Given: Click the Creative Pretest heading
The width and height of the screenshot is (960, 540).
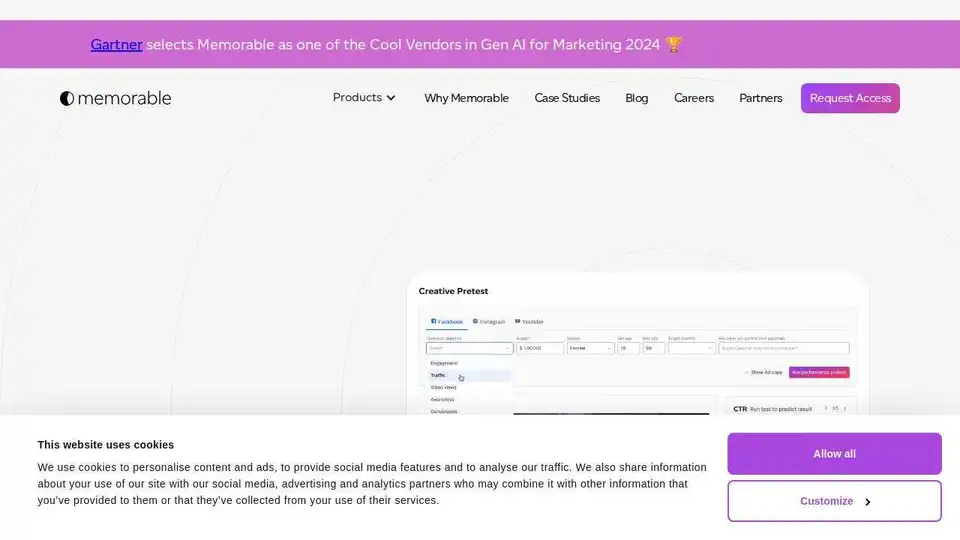Looking at the screenshot, I should tap(453, 291).
